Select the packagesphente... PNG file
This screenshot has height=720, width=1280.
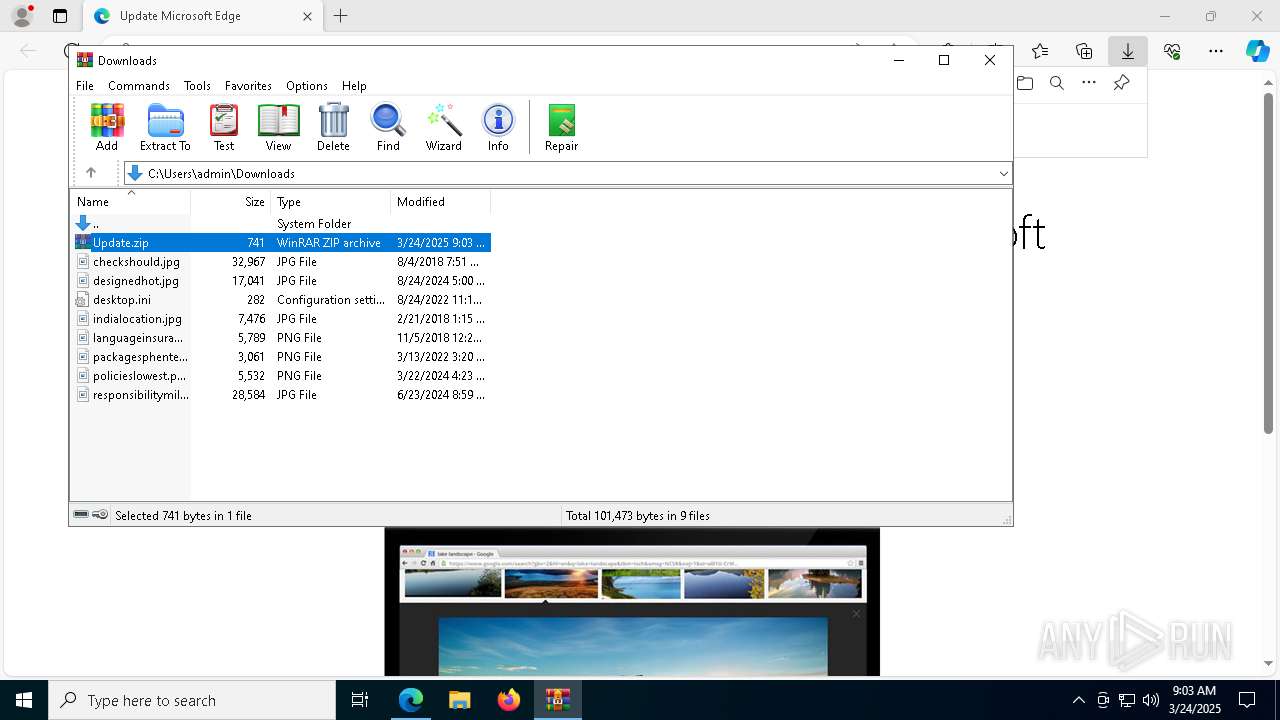281,357
